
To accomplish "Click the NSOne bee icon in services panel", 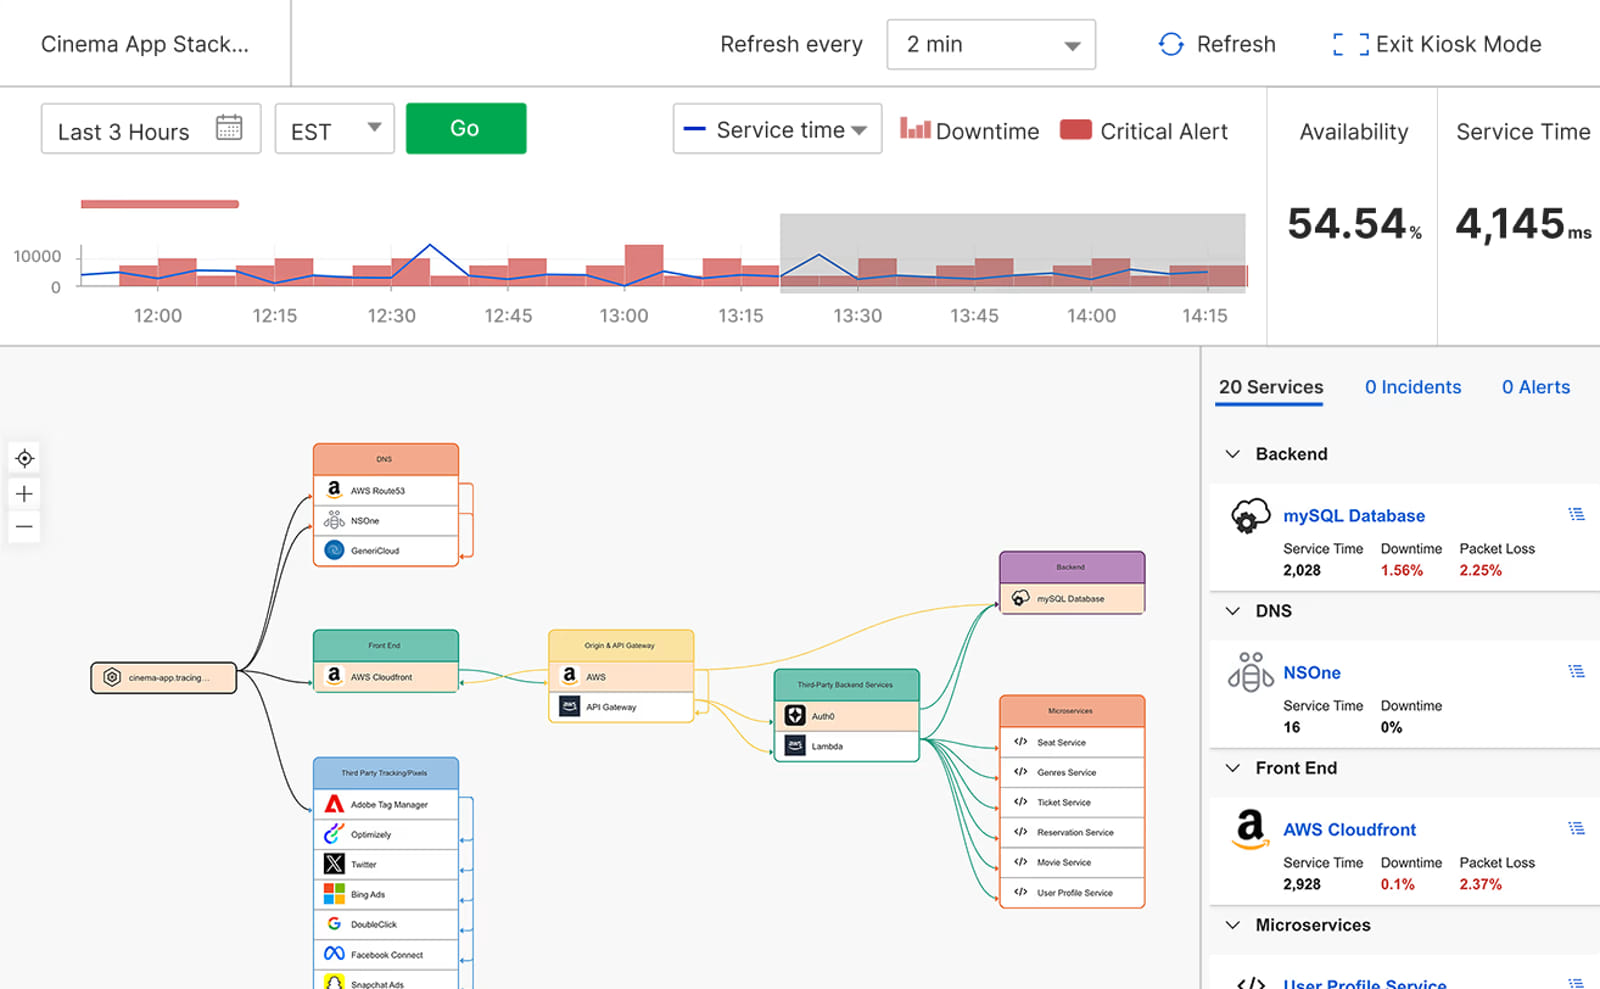I will point(1250,672).
